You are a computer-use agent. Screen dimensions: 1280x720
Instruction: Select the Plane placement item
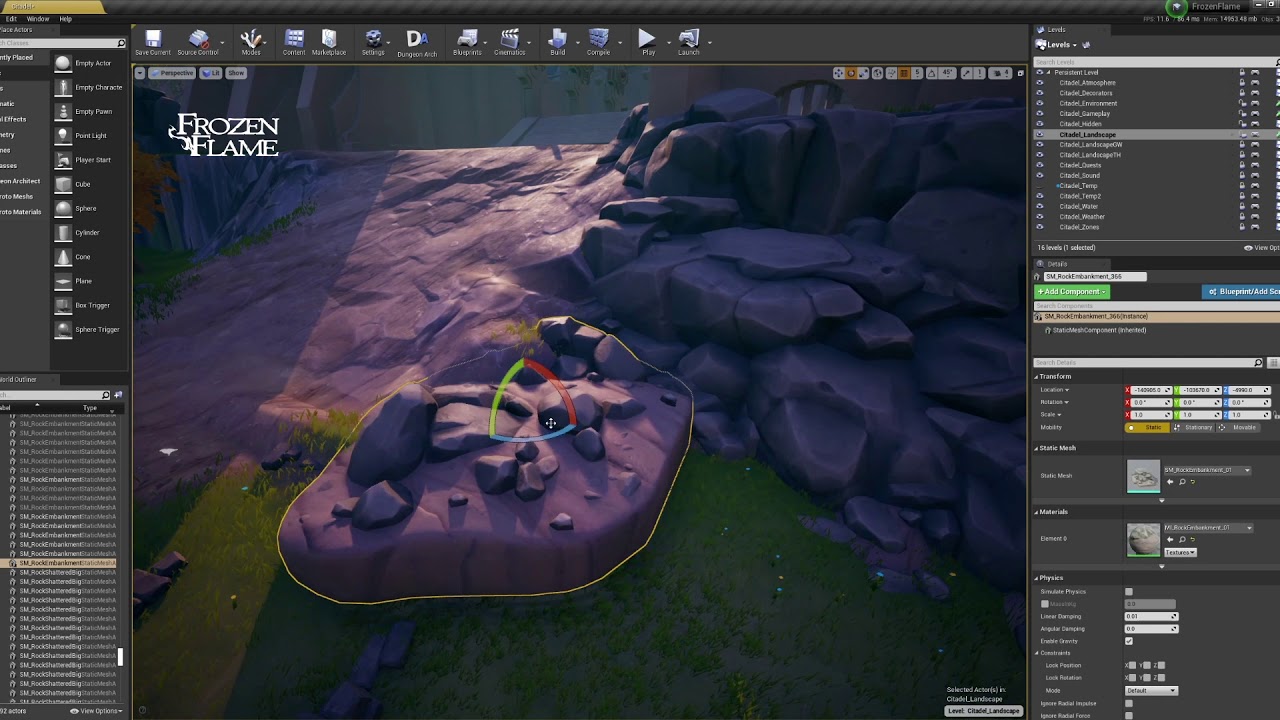89,281
